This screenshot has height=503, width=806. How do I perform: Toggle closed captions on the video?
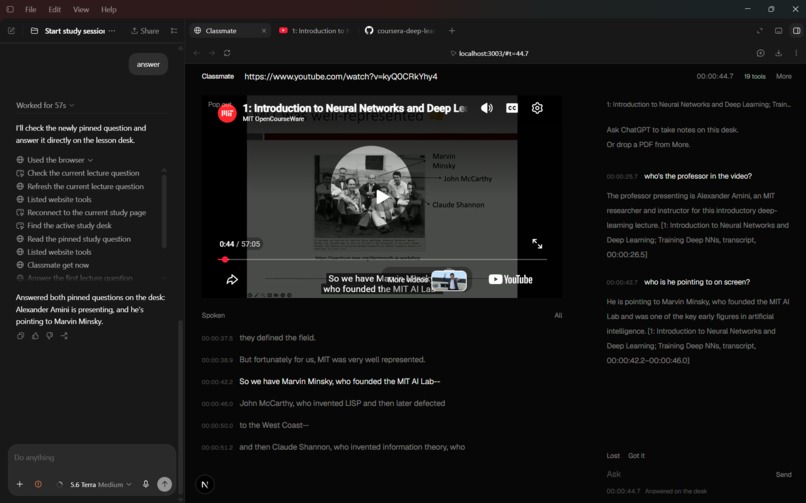click(512, 108)
